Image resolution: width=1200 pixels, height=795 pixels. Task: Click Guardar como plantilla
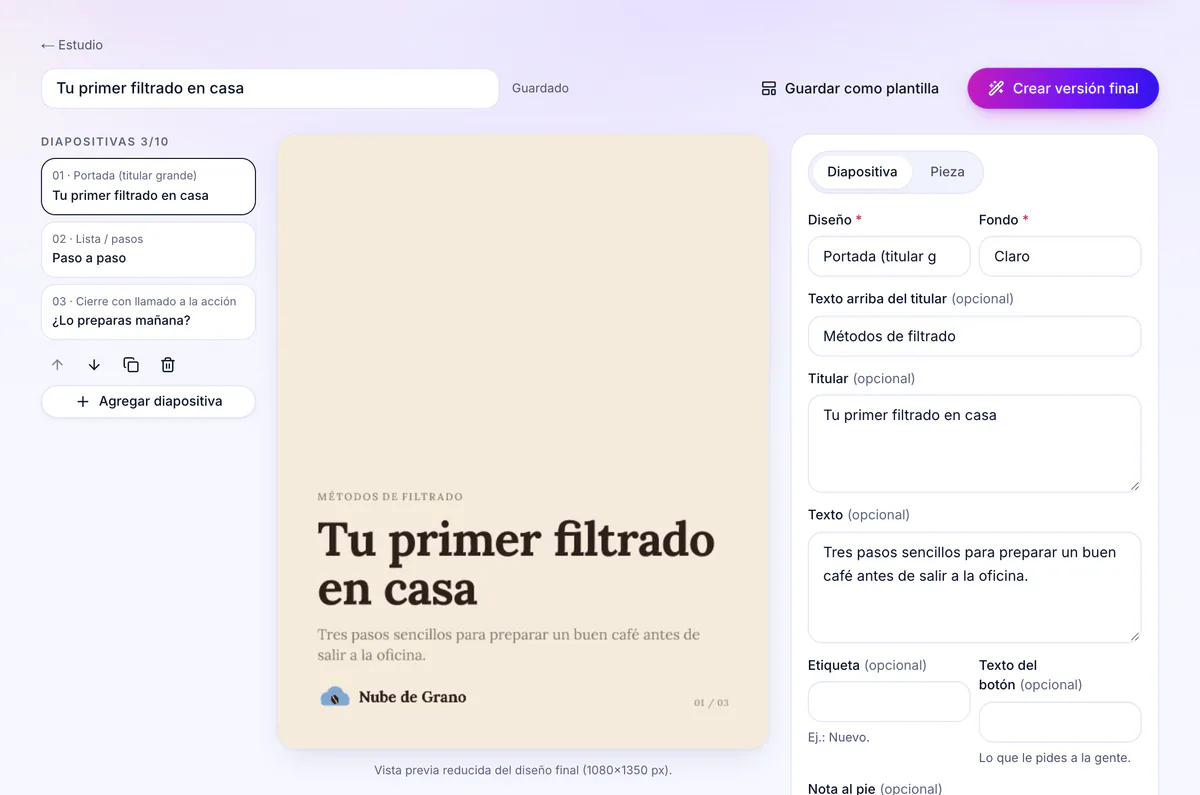(x=850, y=88)
